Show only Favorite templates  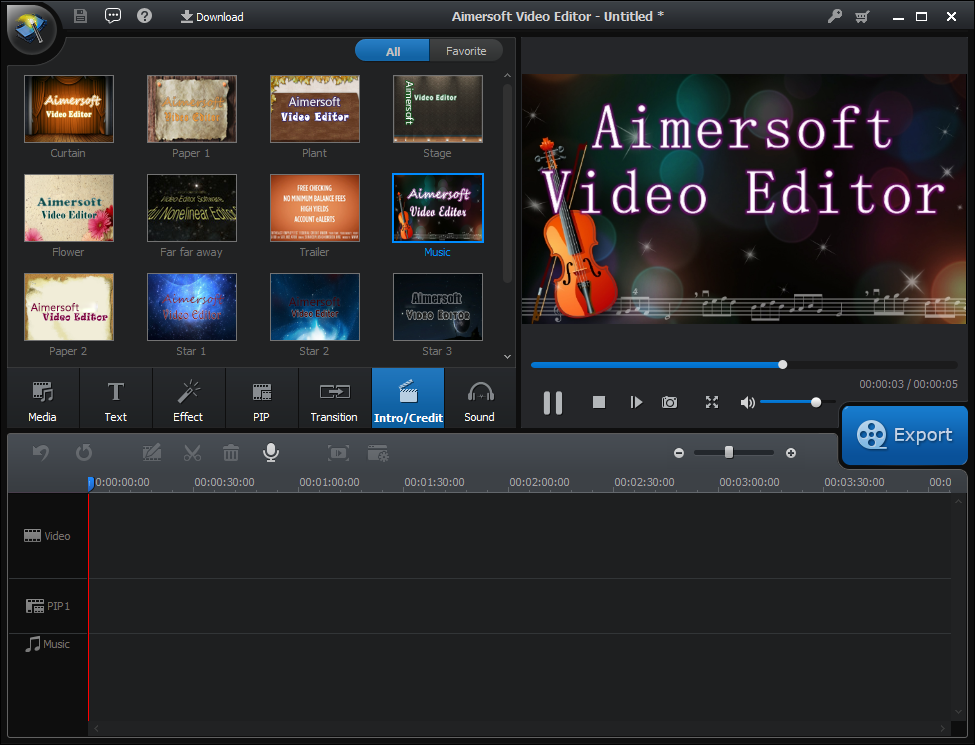click(x=466, y=51)
